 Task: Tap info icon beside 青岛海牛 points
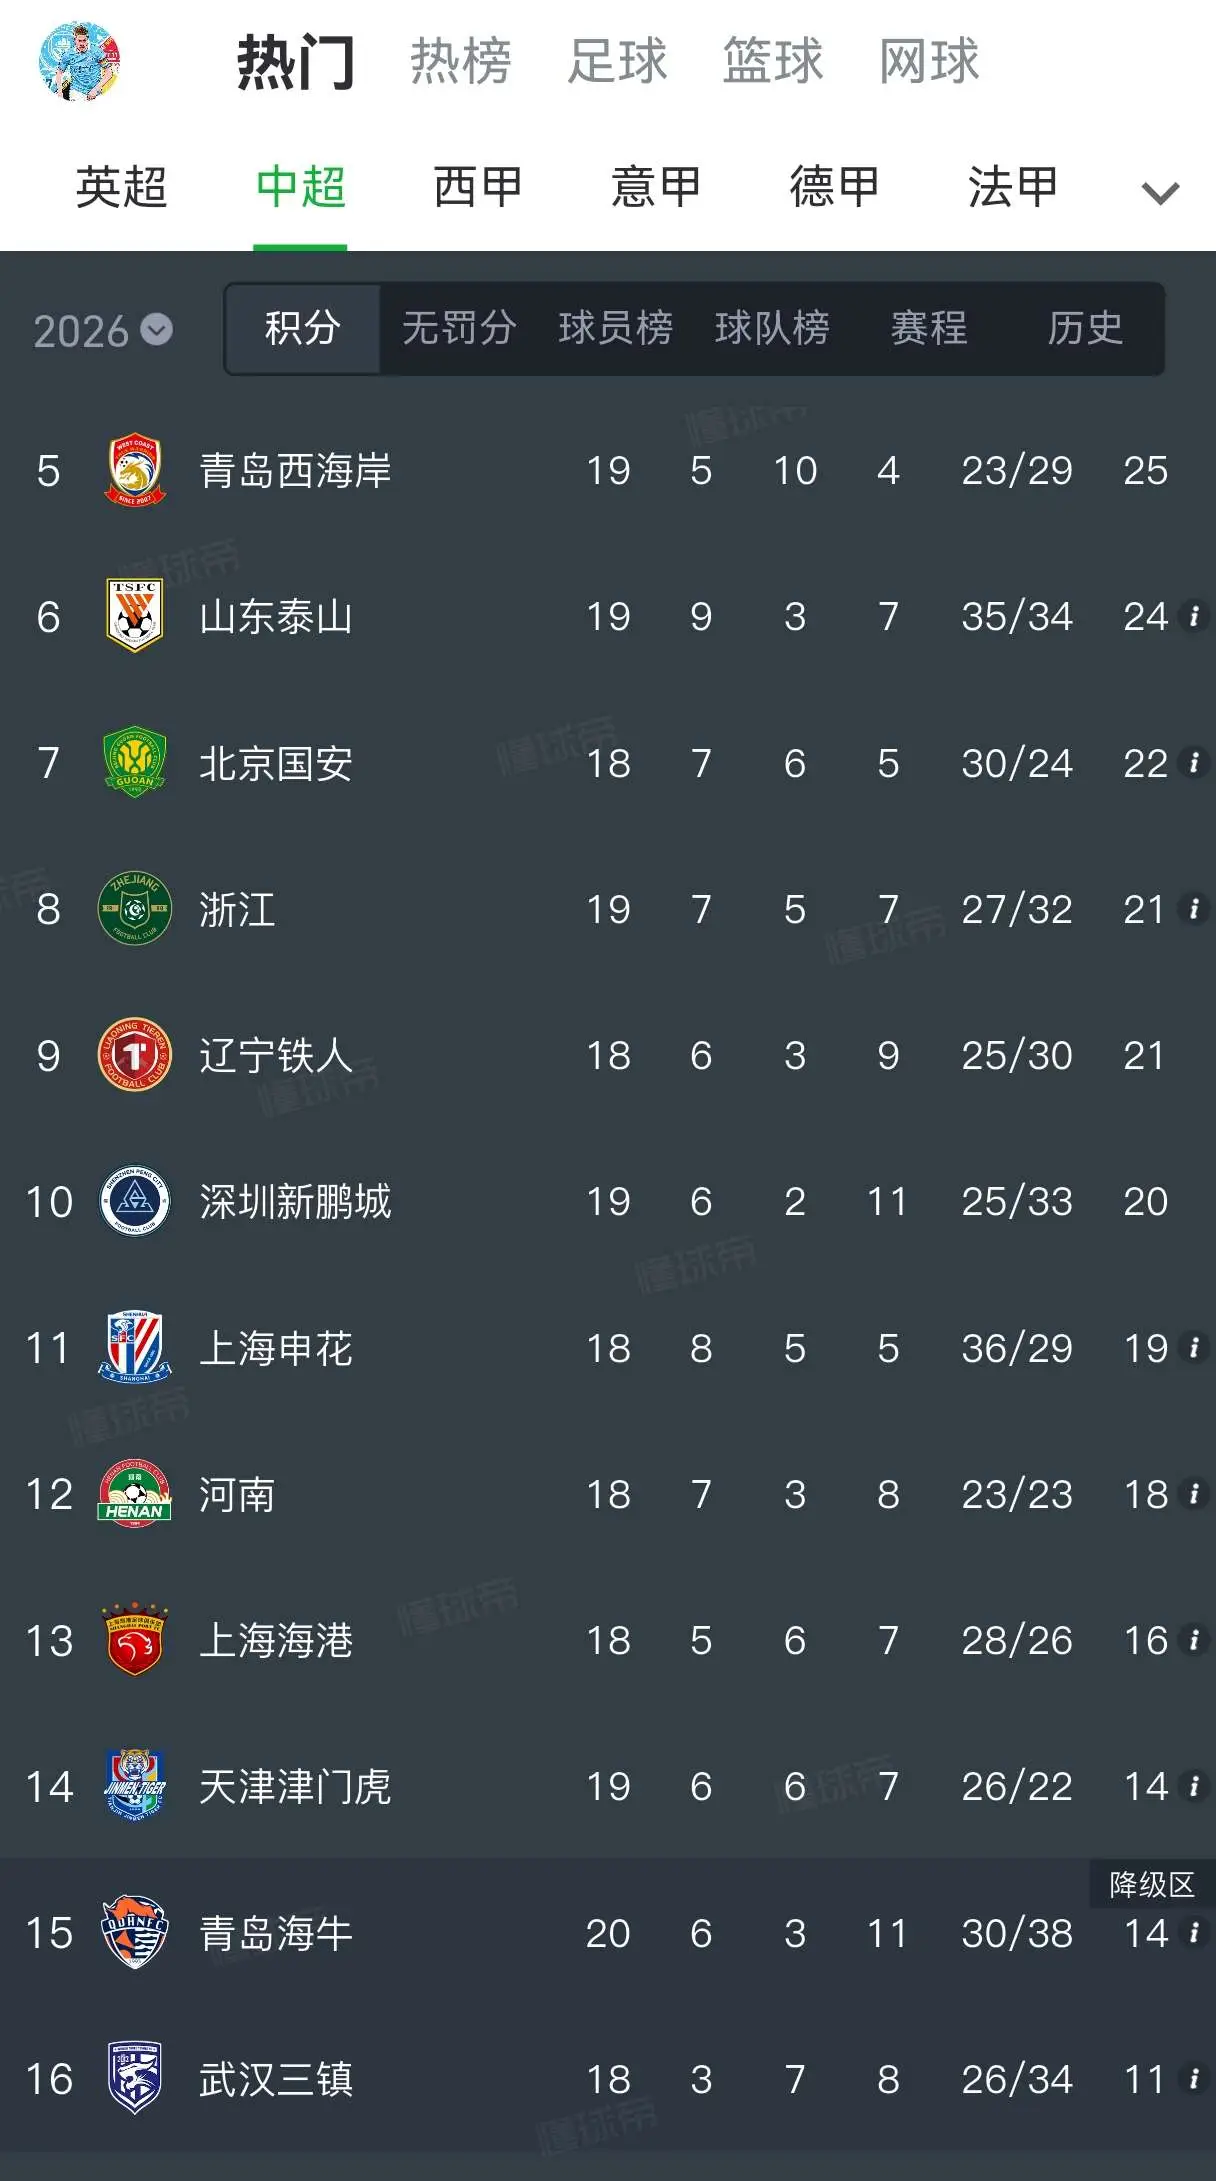(1193, 1933)
